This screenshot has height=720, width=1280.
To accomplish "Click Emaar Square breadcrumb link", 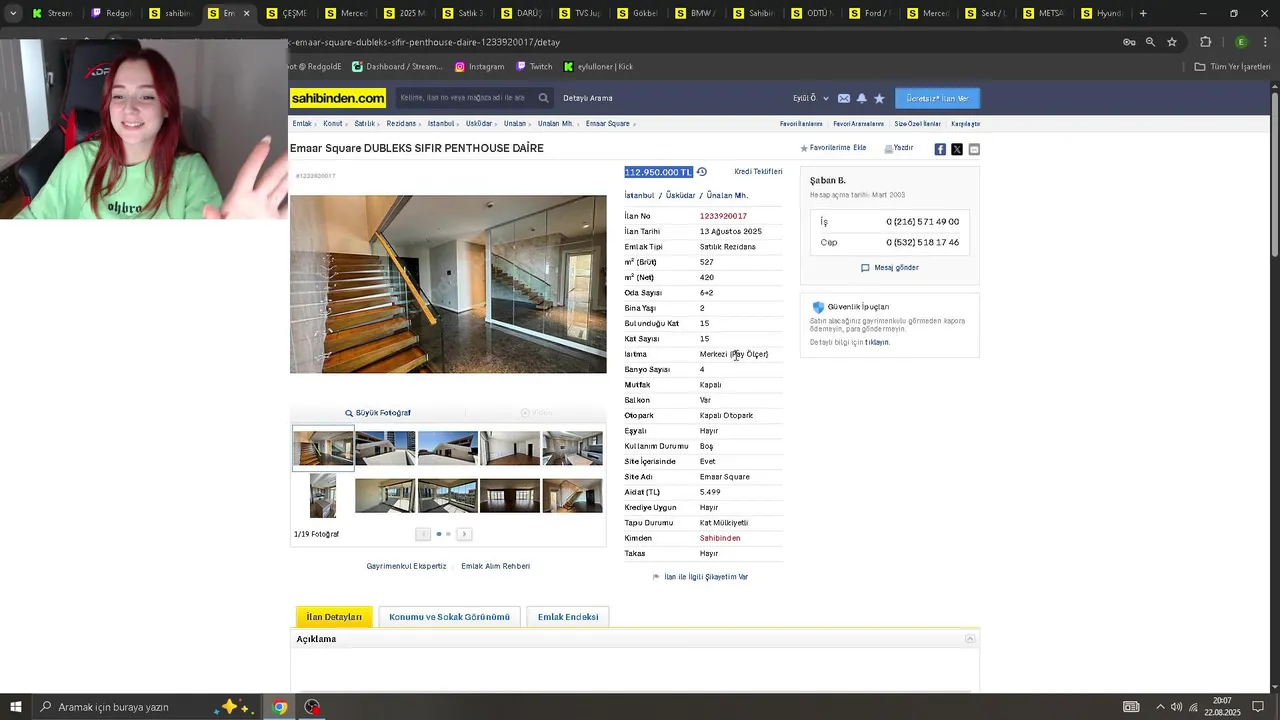I will tap(608, 124).
